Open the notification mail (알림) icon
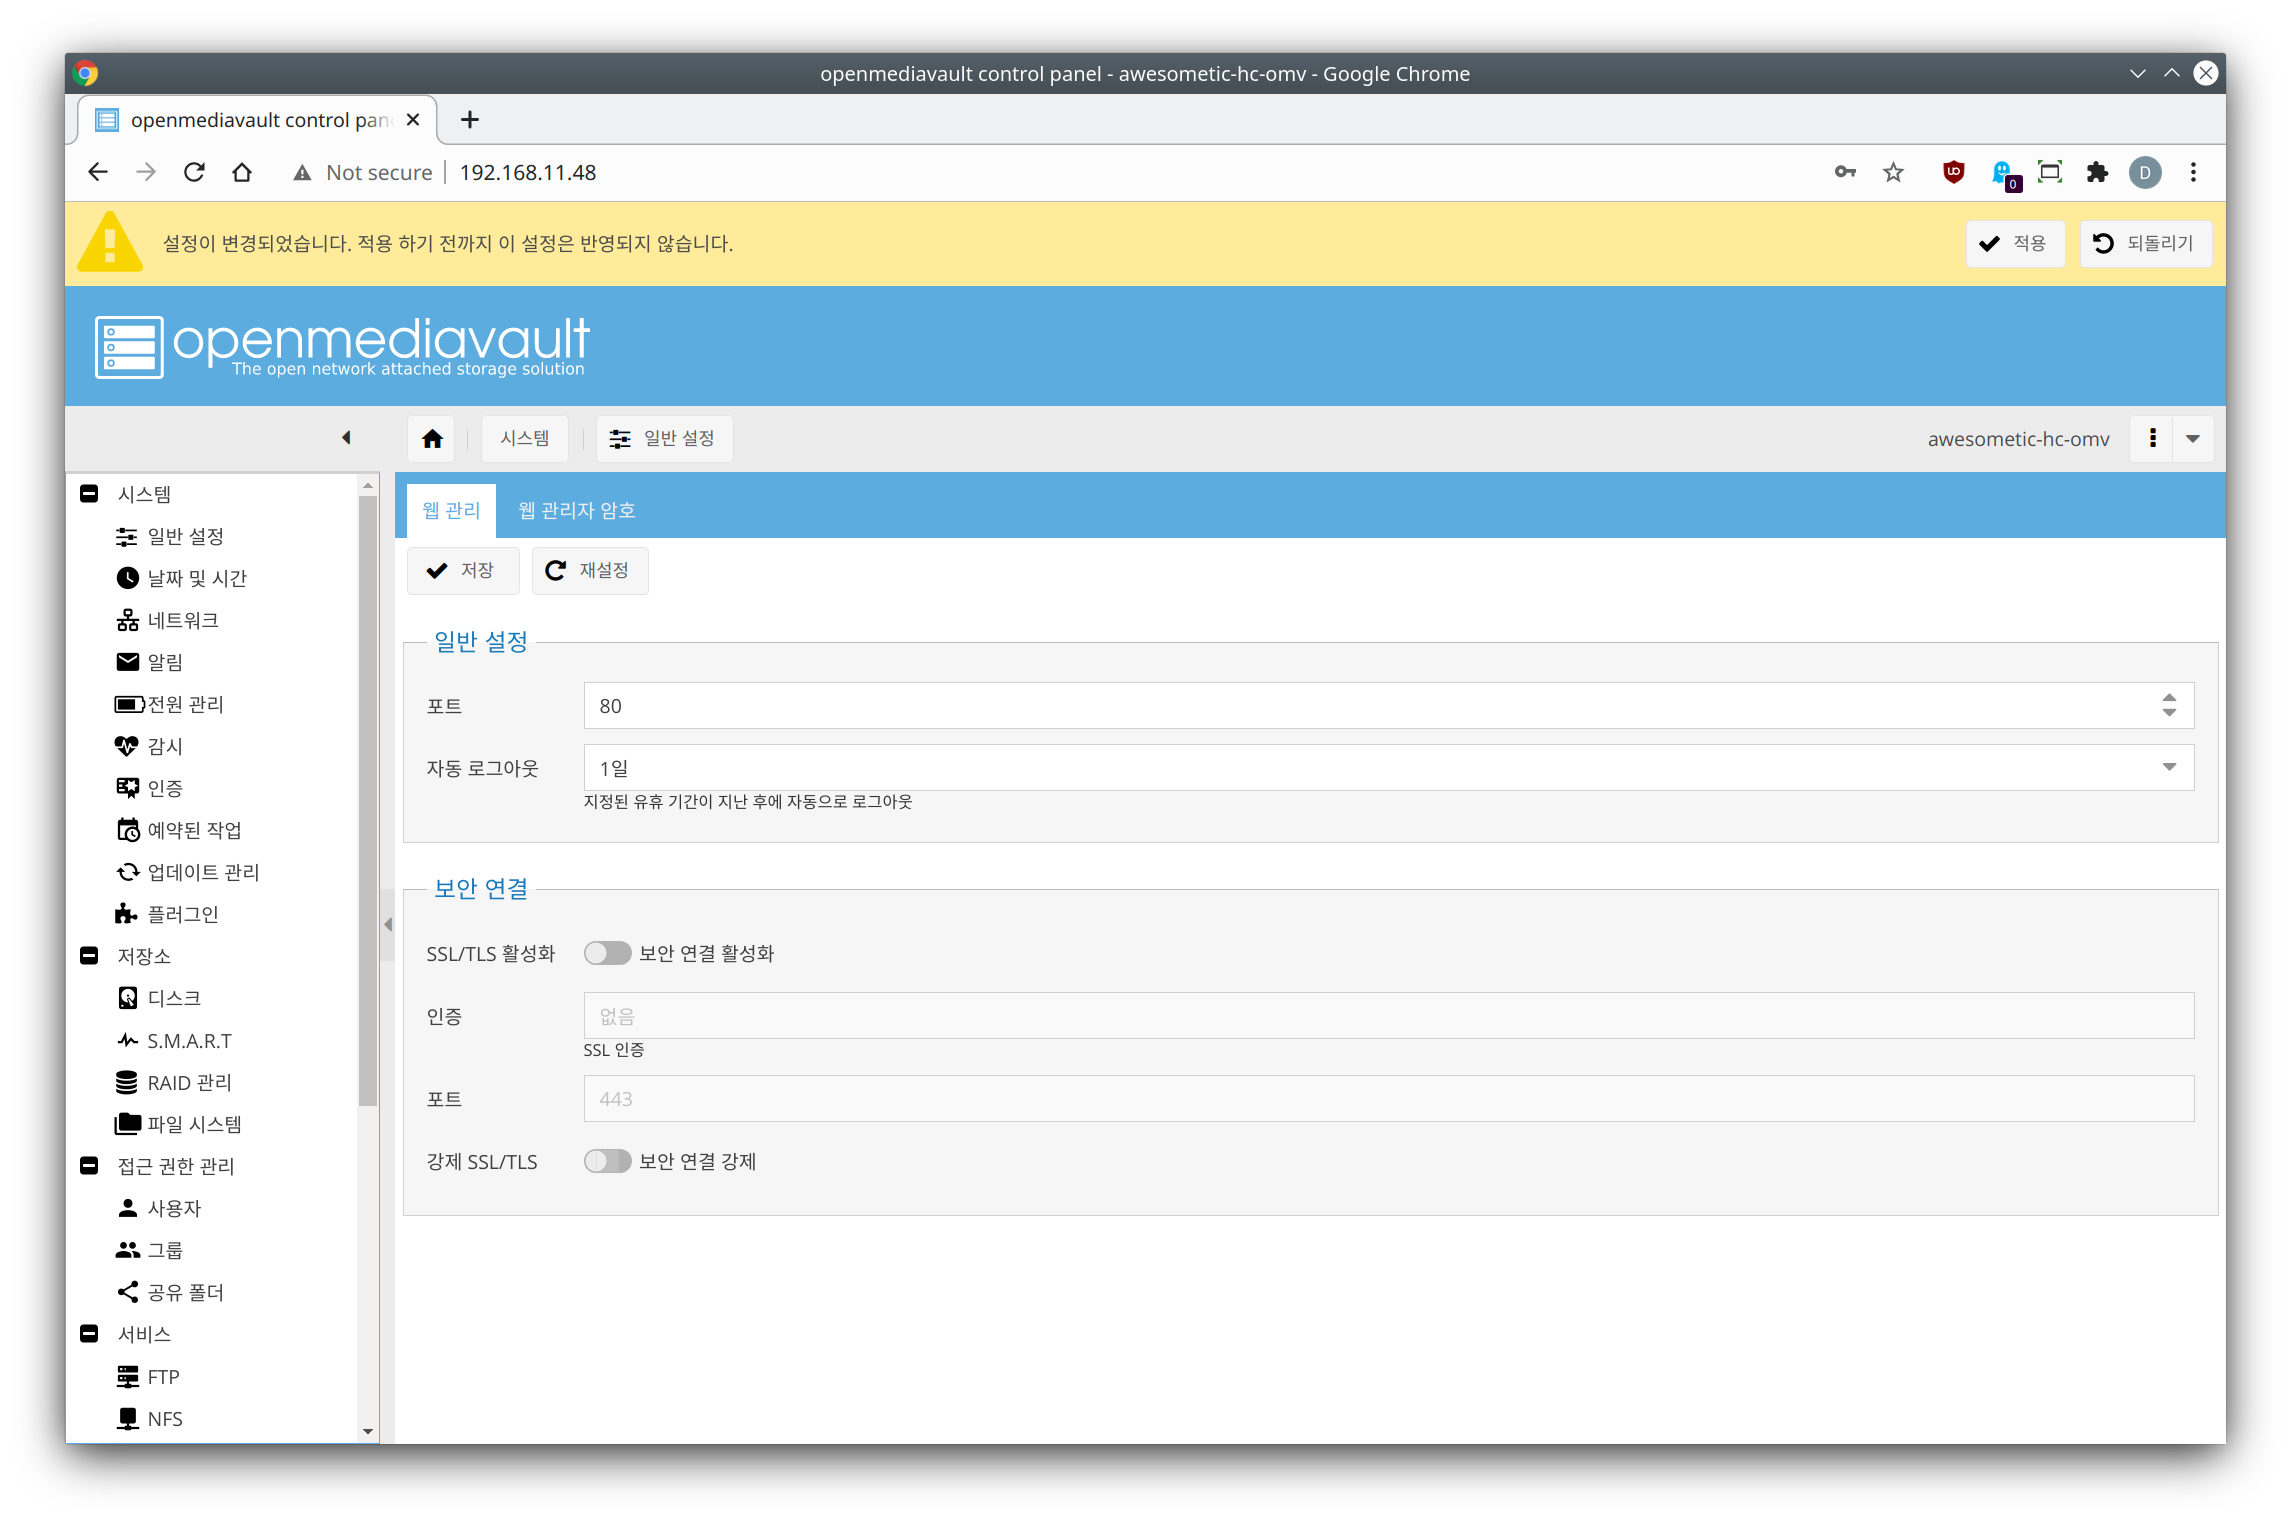 (127, 662)
